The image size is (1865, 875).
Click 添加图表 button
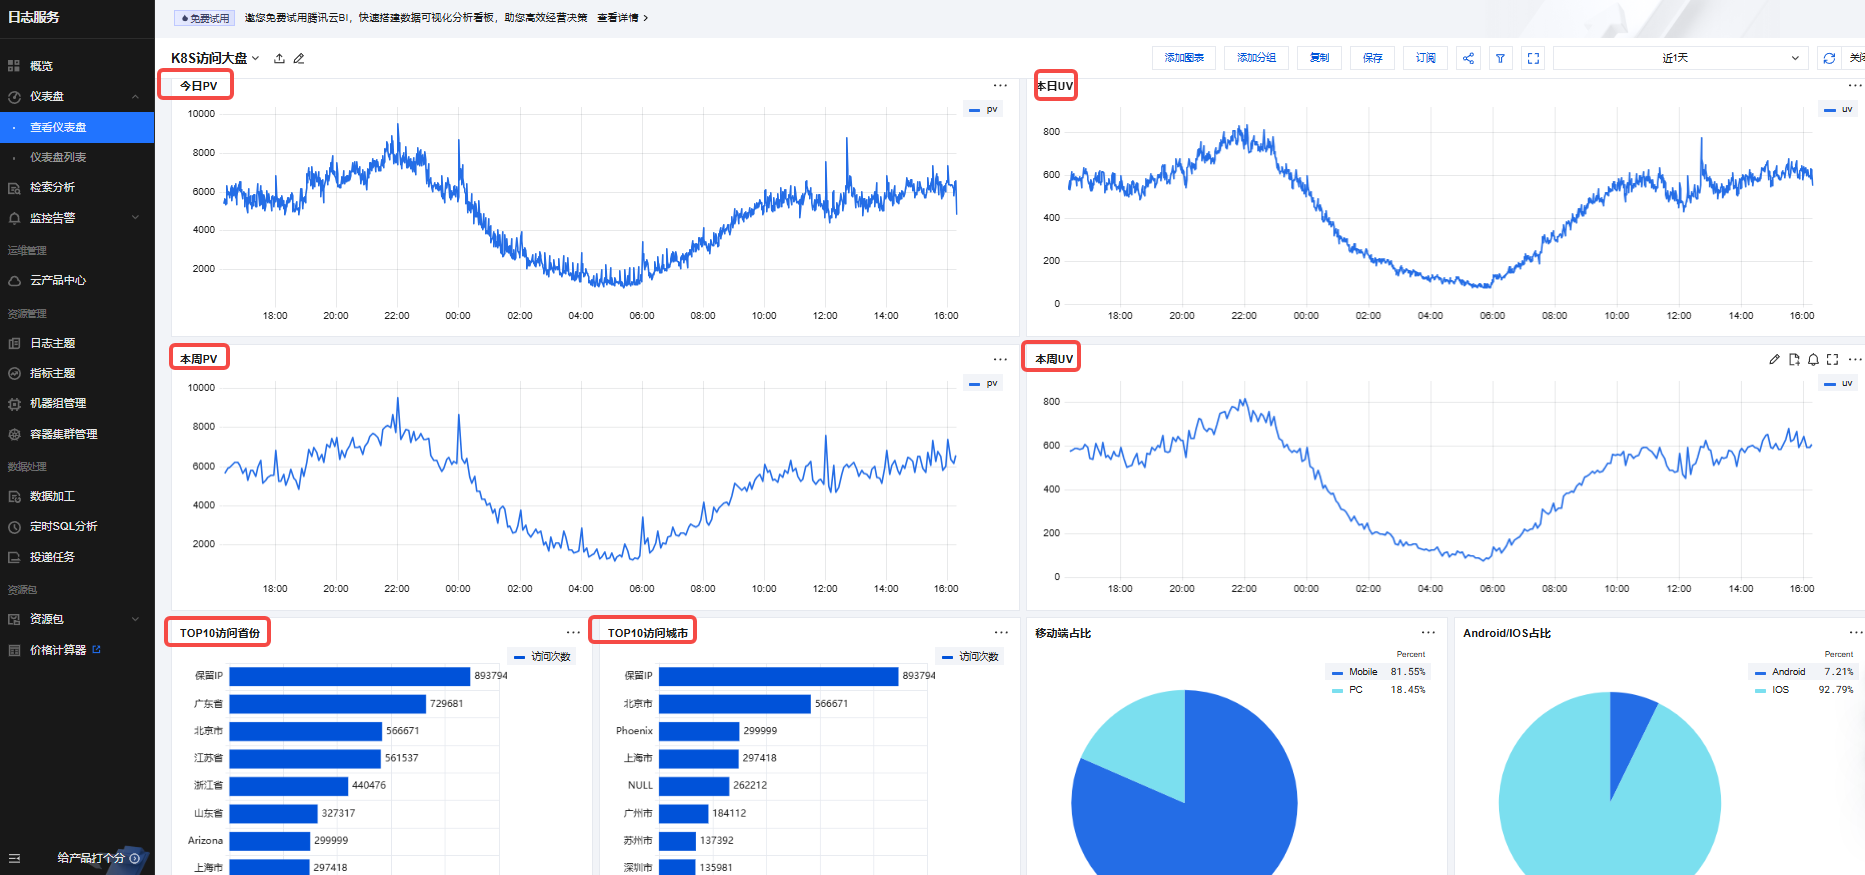pos(1184,58)
